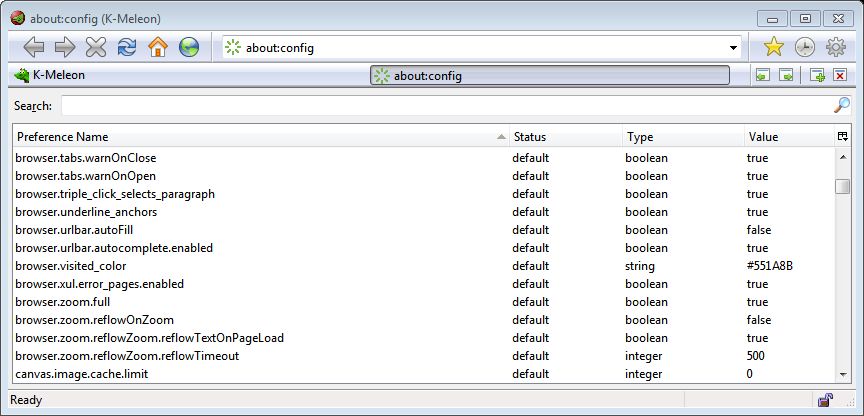The image size is (864, 416).
Task: Open the Home page icon
Action: (x=158, y=47)
